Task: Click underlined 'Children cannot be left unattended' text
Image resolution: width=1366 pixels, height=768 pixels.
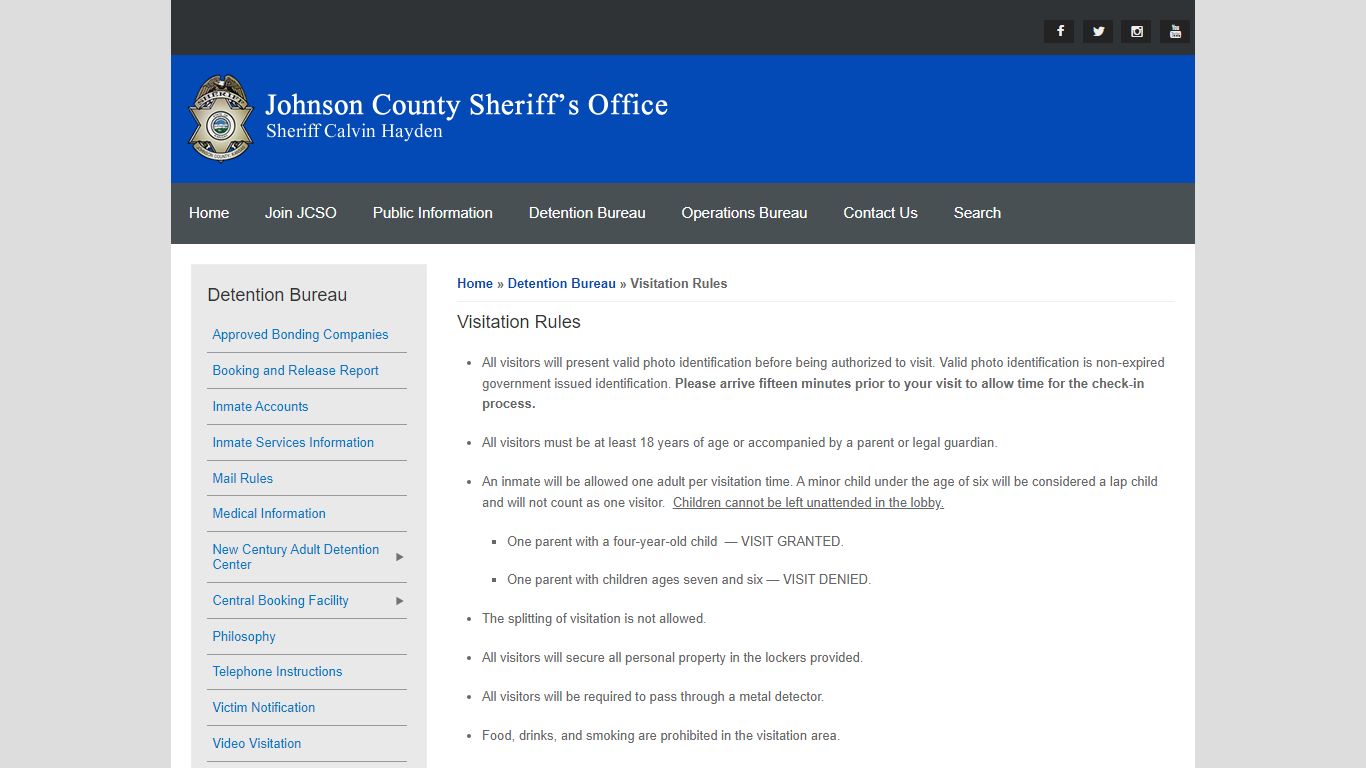Action: click(808, 503)
